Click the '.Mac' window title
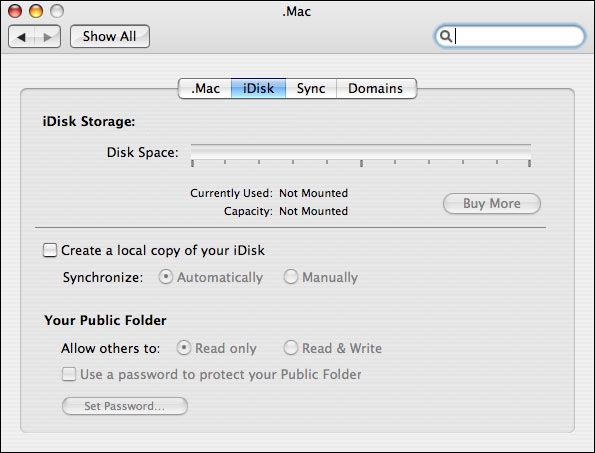Viewport: 595px width, 453px height. point(296,11)
